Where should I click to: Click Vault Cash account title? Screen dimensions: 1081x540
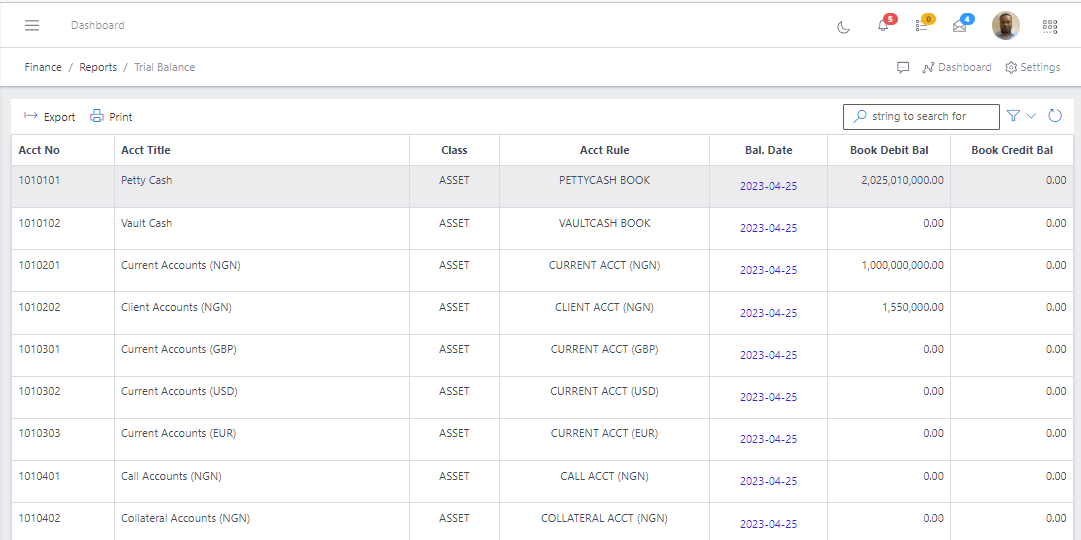coord(146,223)
